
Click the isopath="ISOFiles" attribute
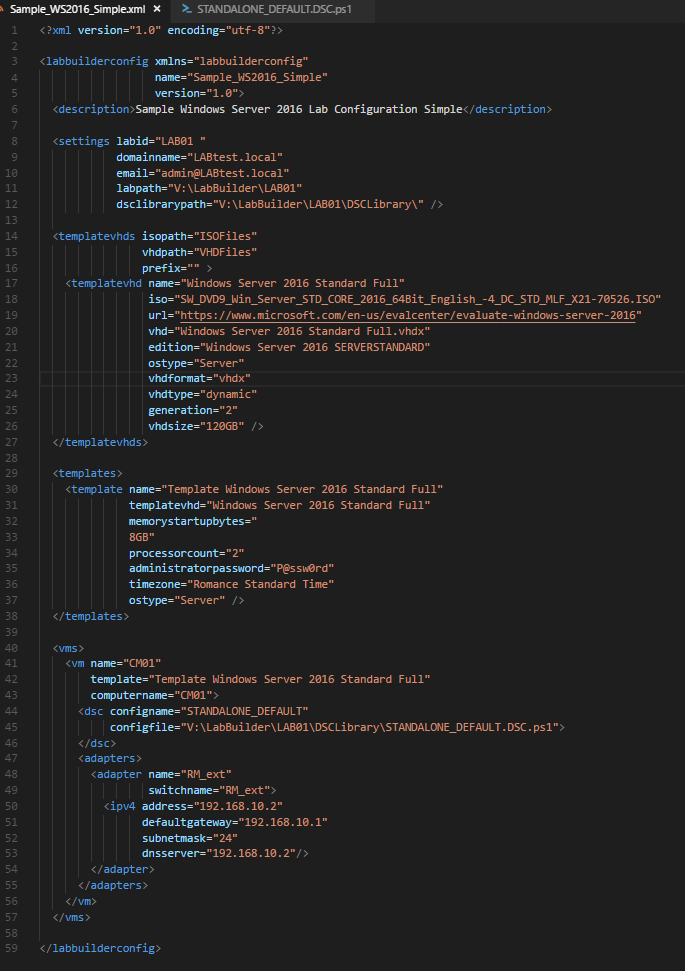point(199,237)
